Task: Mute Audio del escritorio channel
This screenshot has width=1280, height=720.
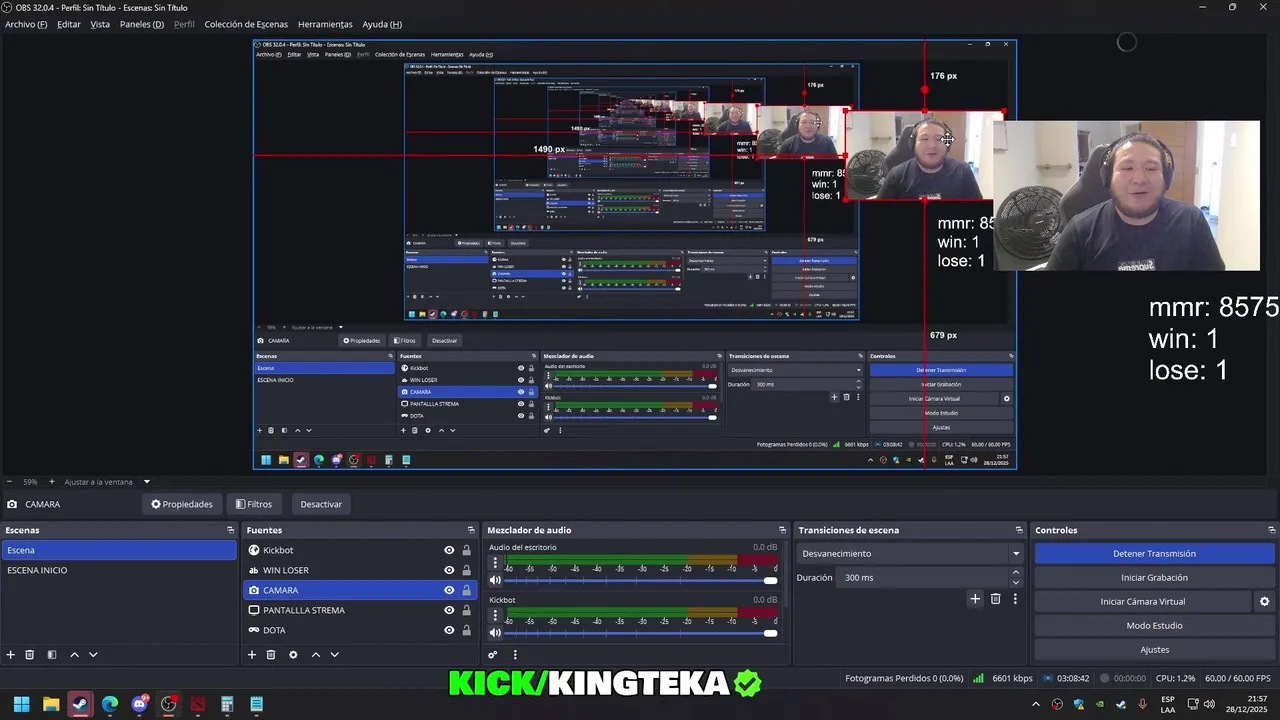Action: [495, 580]
